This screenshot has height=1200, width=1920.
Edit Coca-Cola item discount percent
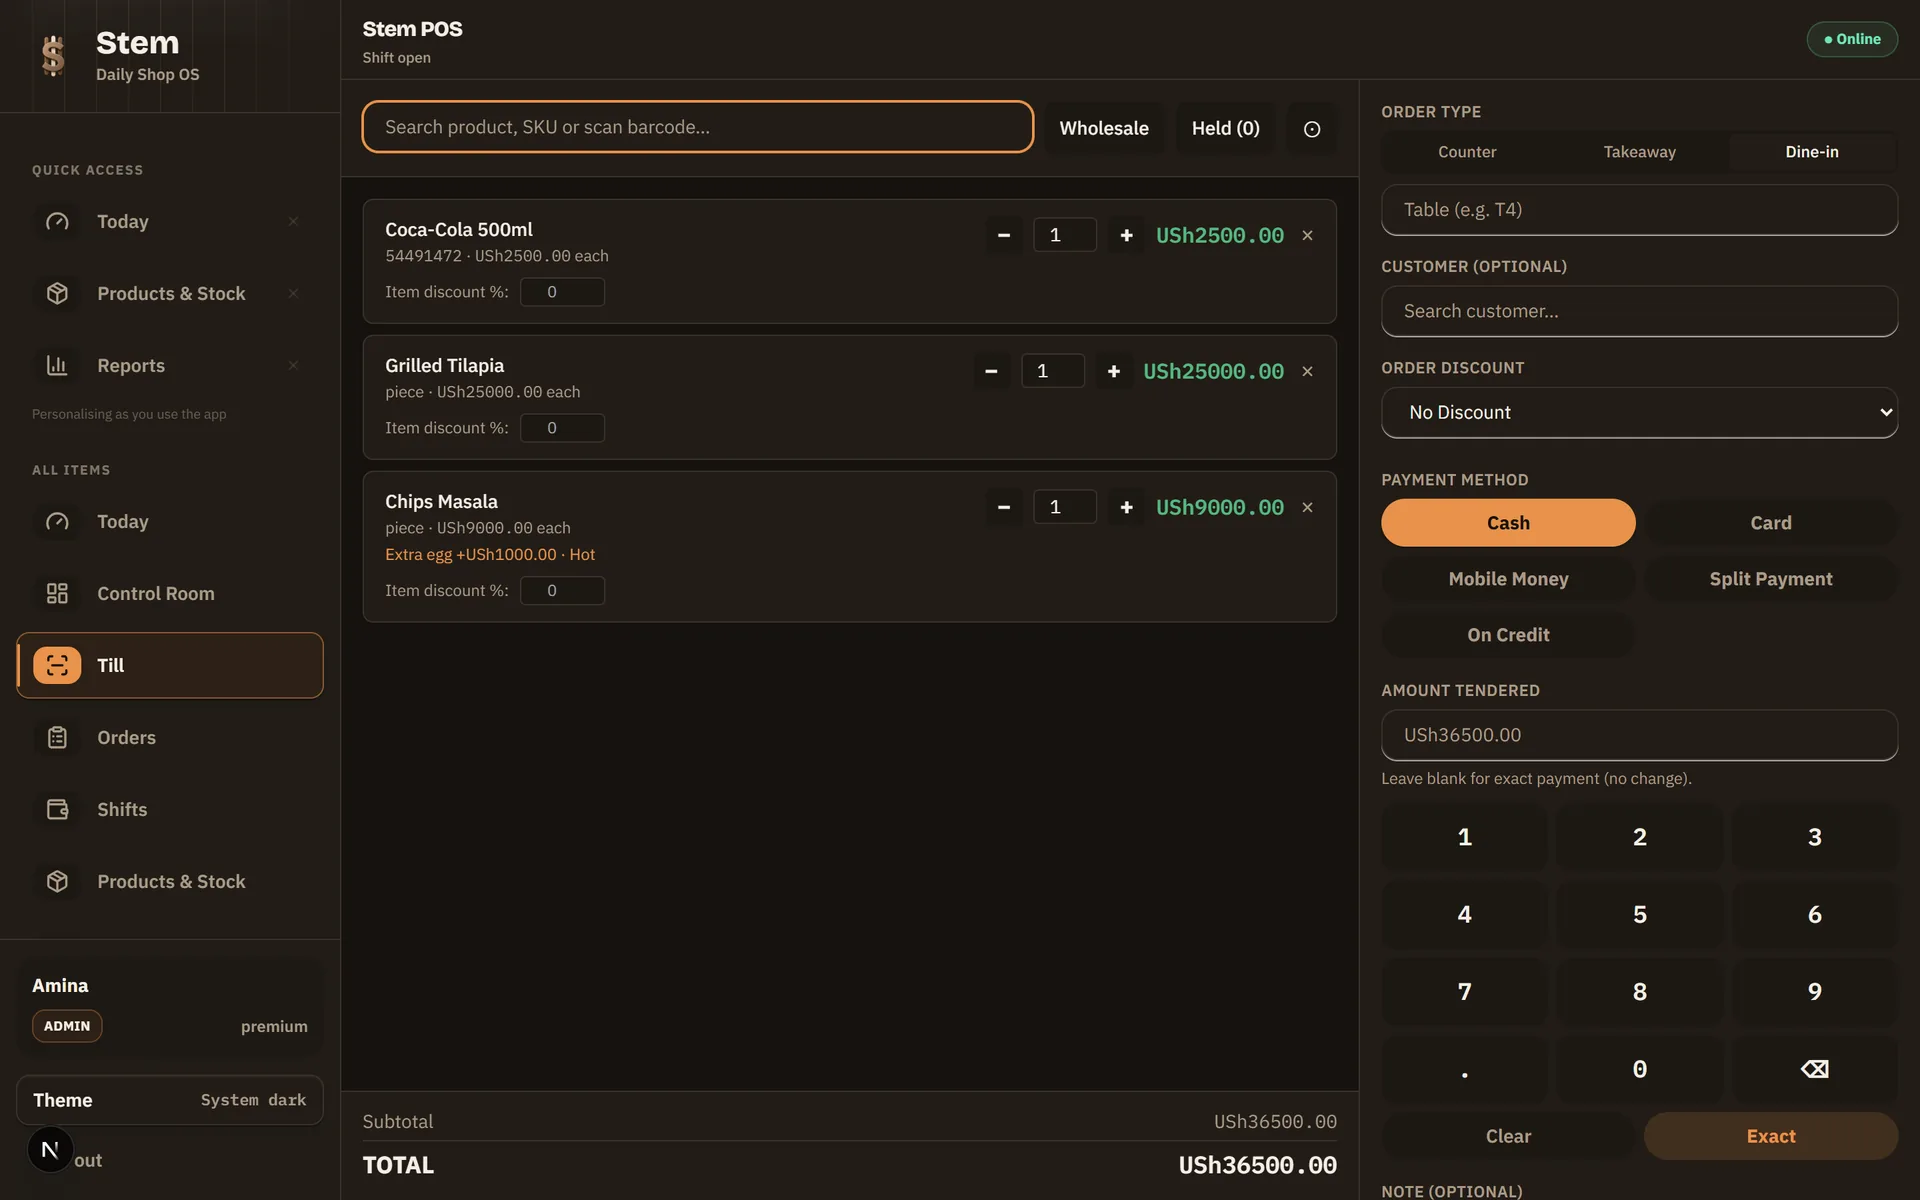562,292
